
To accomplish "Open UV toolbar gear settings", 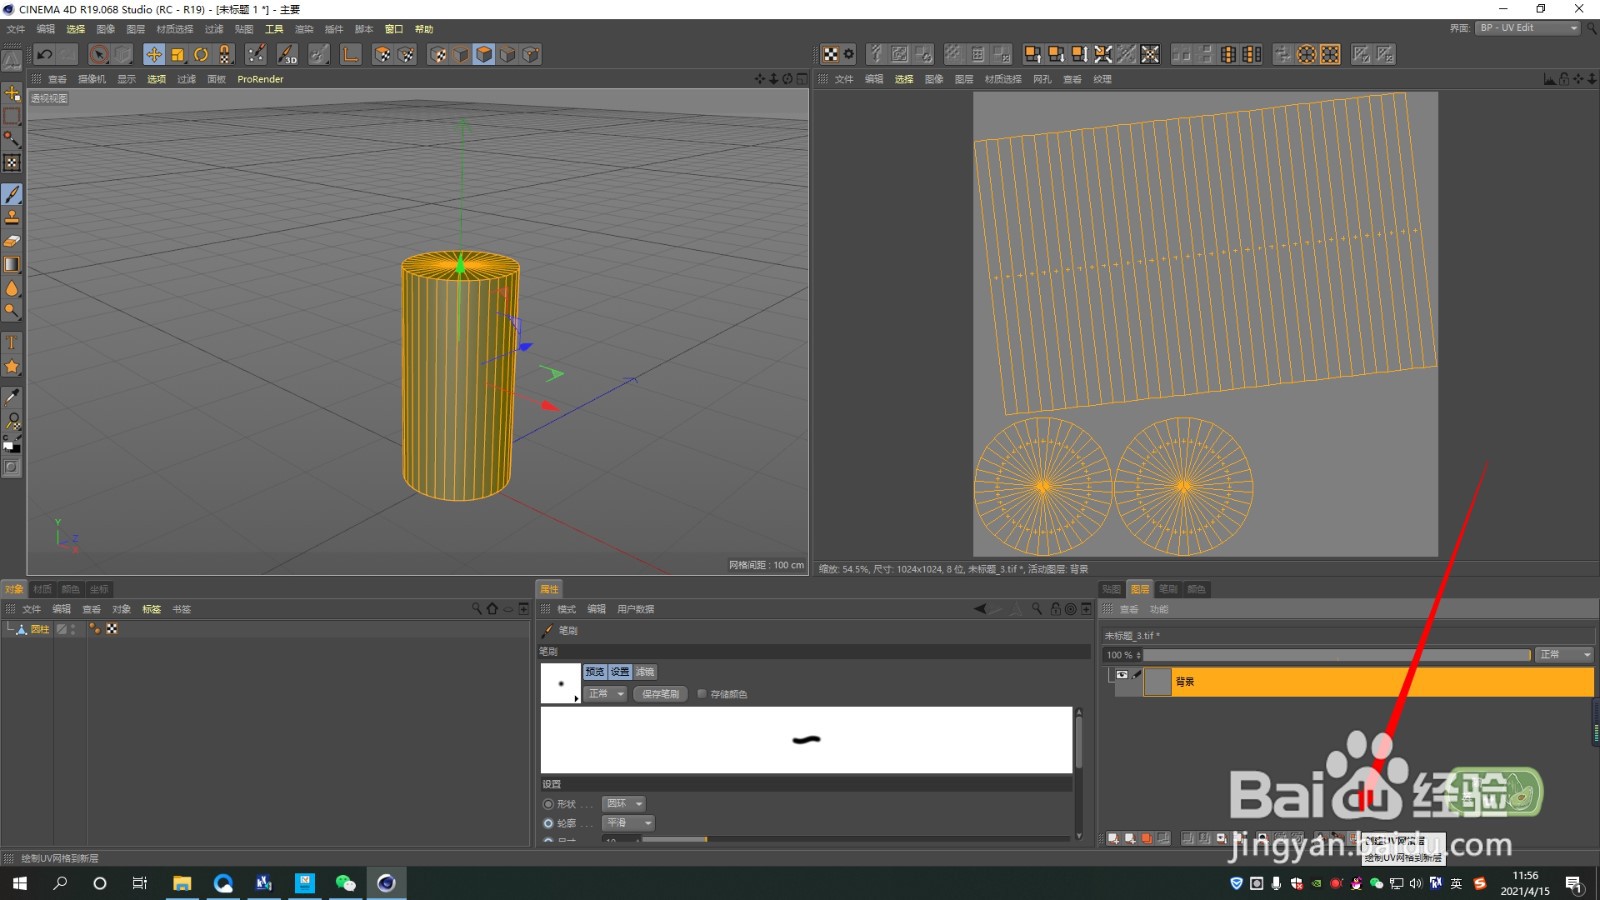I will click(x=849, y=54).
